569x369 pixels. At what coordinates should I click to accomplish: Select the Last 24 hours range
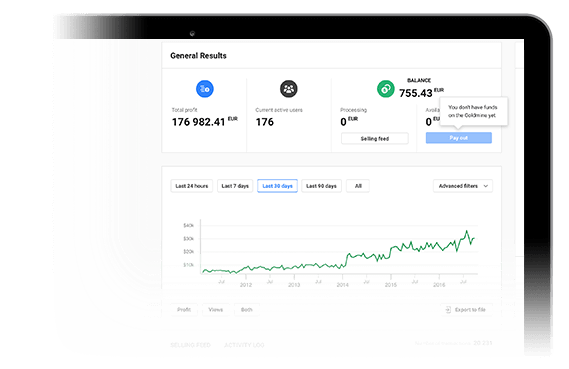(x=192, y=186)
